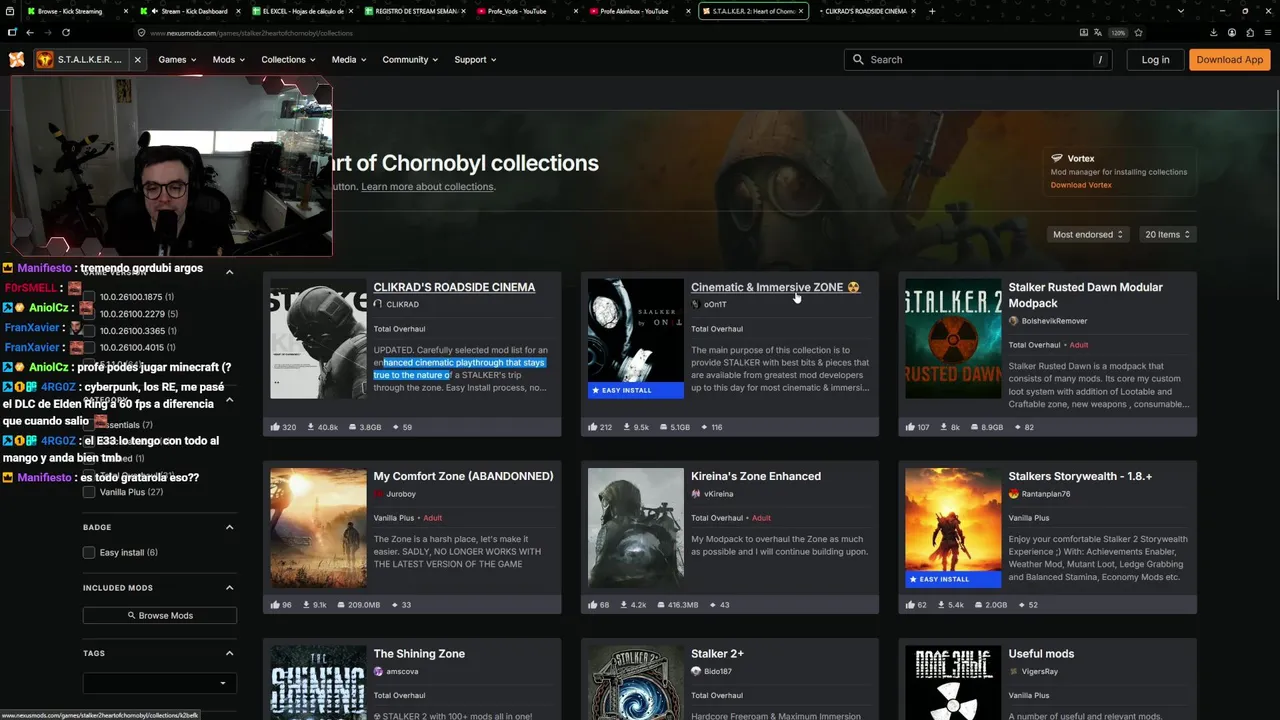Open the Media menu
The height and width of the screenshot is (720, 1280).
tap(349, 60)
